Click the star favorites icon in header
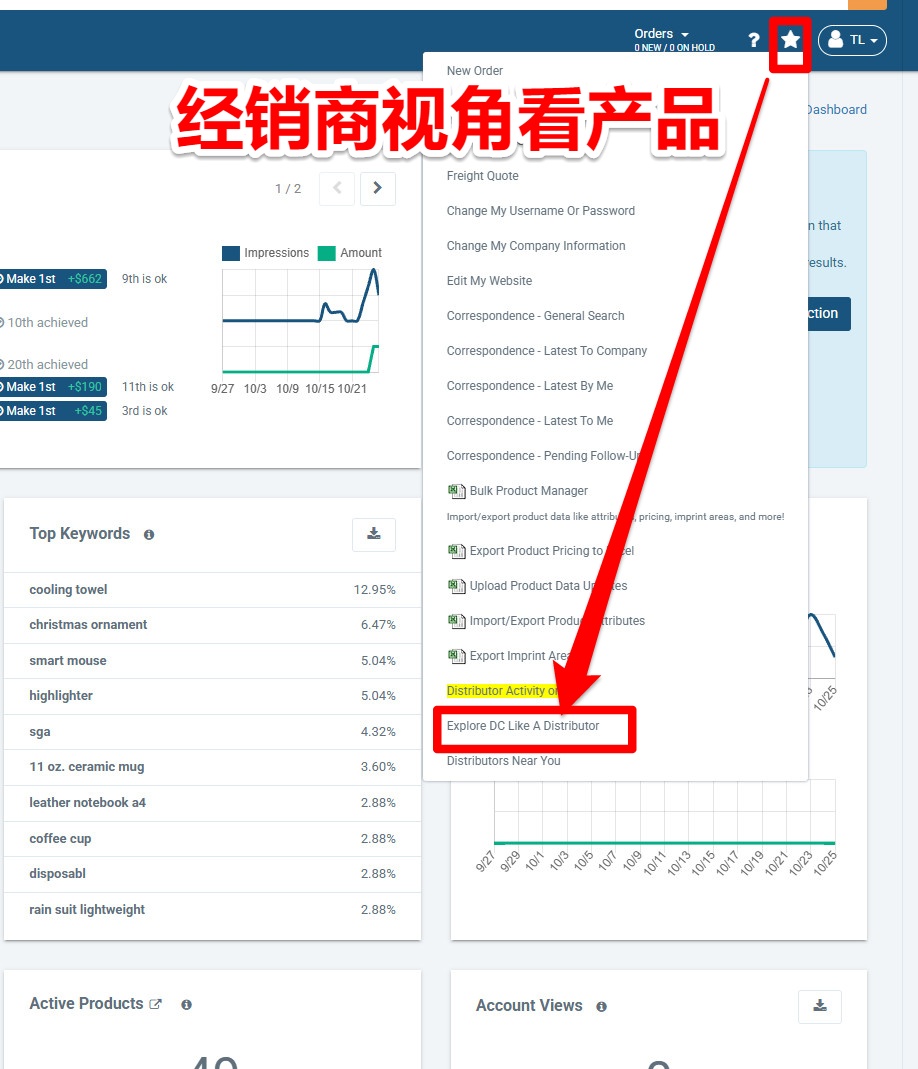 pos(790,40)
